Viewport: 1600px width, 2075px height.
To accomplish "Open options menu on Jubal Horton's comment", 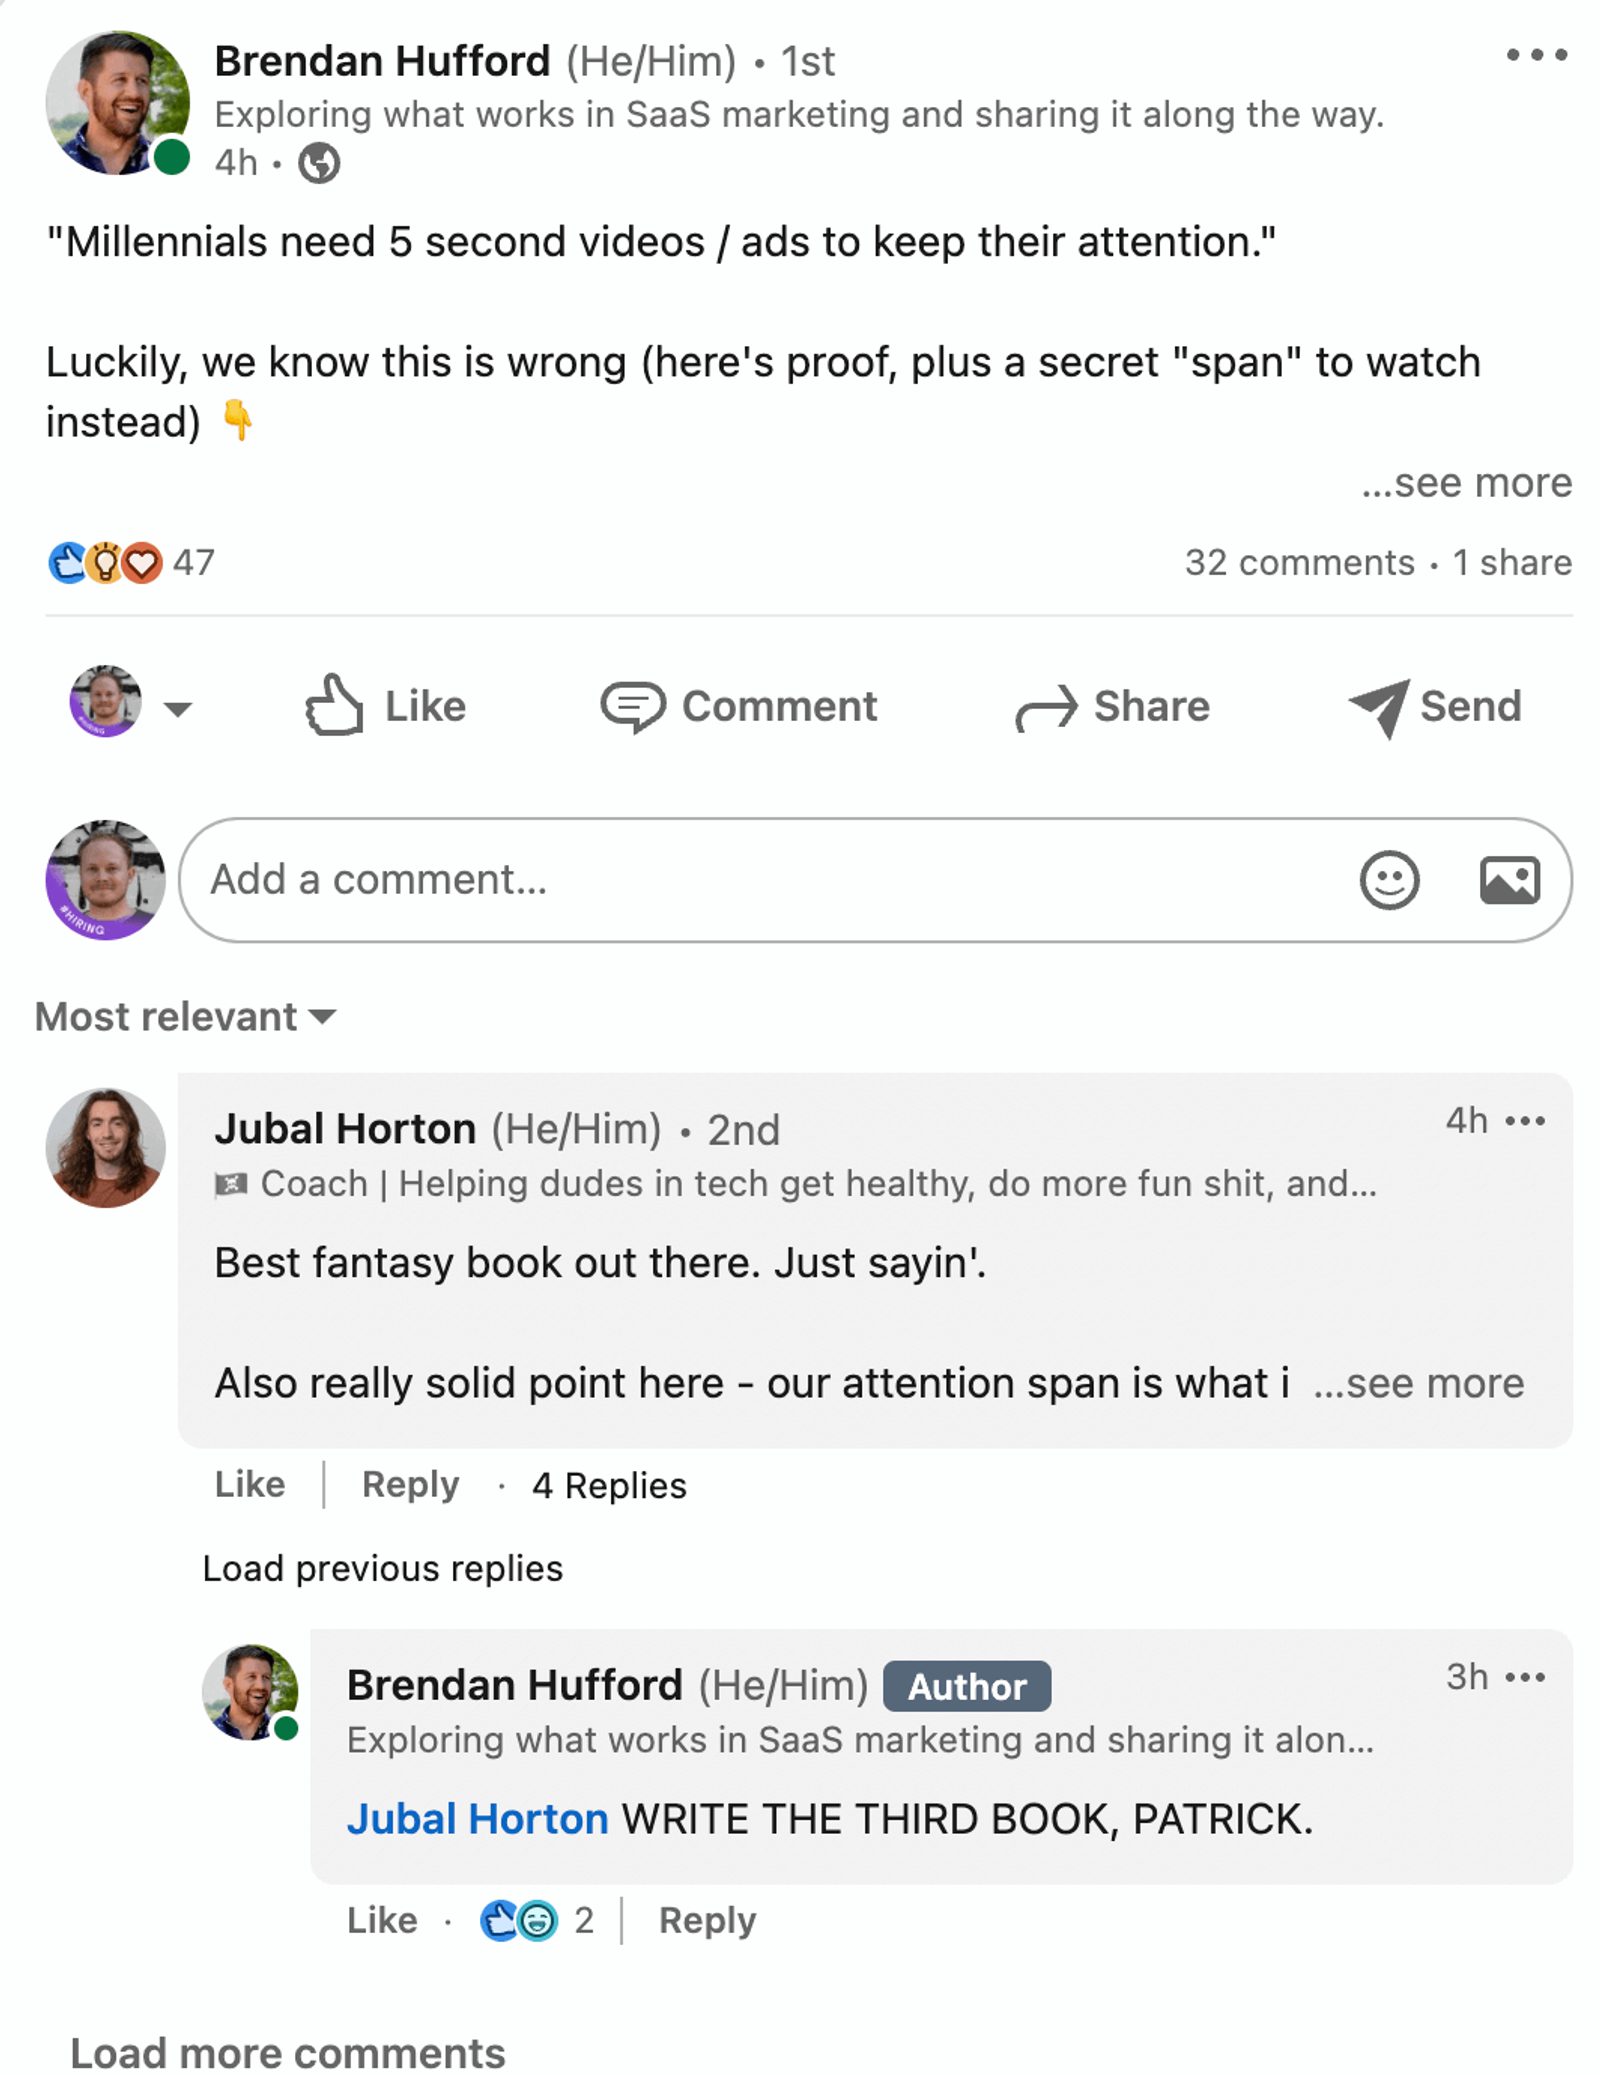I will 1525,1121.
